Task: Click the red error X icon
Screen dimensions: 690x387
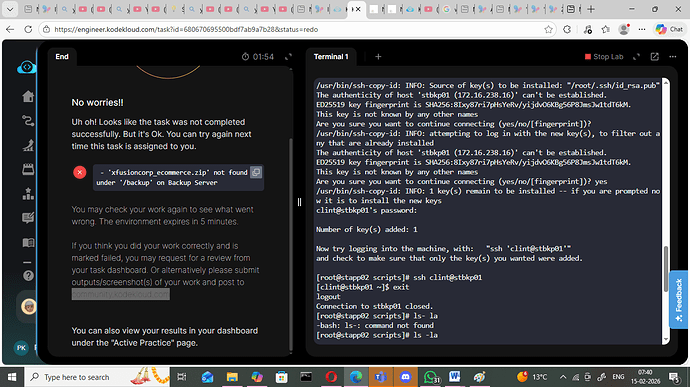Action: [80, 172]
